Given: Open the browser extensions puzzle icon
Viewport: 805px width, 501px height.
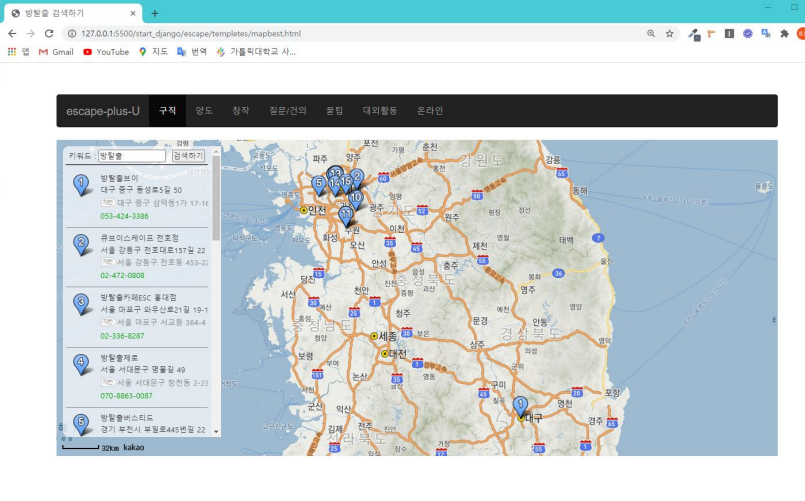Looking at the screenshot, I should pyautogui.click(x=784, y=33).
